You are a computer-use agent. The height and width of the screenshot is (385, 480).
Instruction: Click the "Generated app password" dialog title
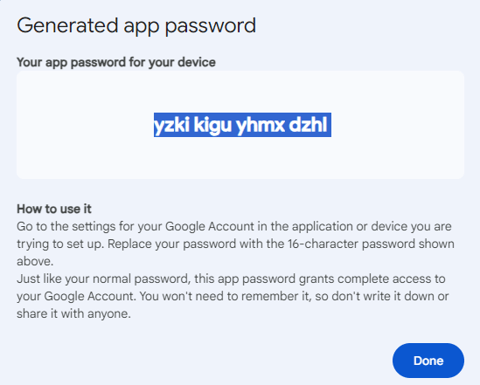[x=136, y=26]
